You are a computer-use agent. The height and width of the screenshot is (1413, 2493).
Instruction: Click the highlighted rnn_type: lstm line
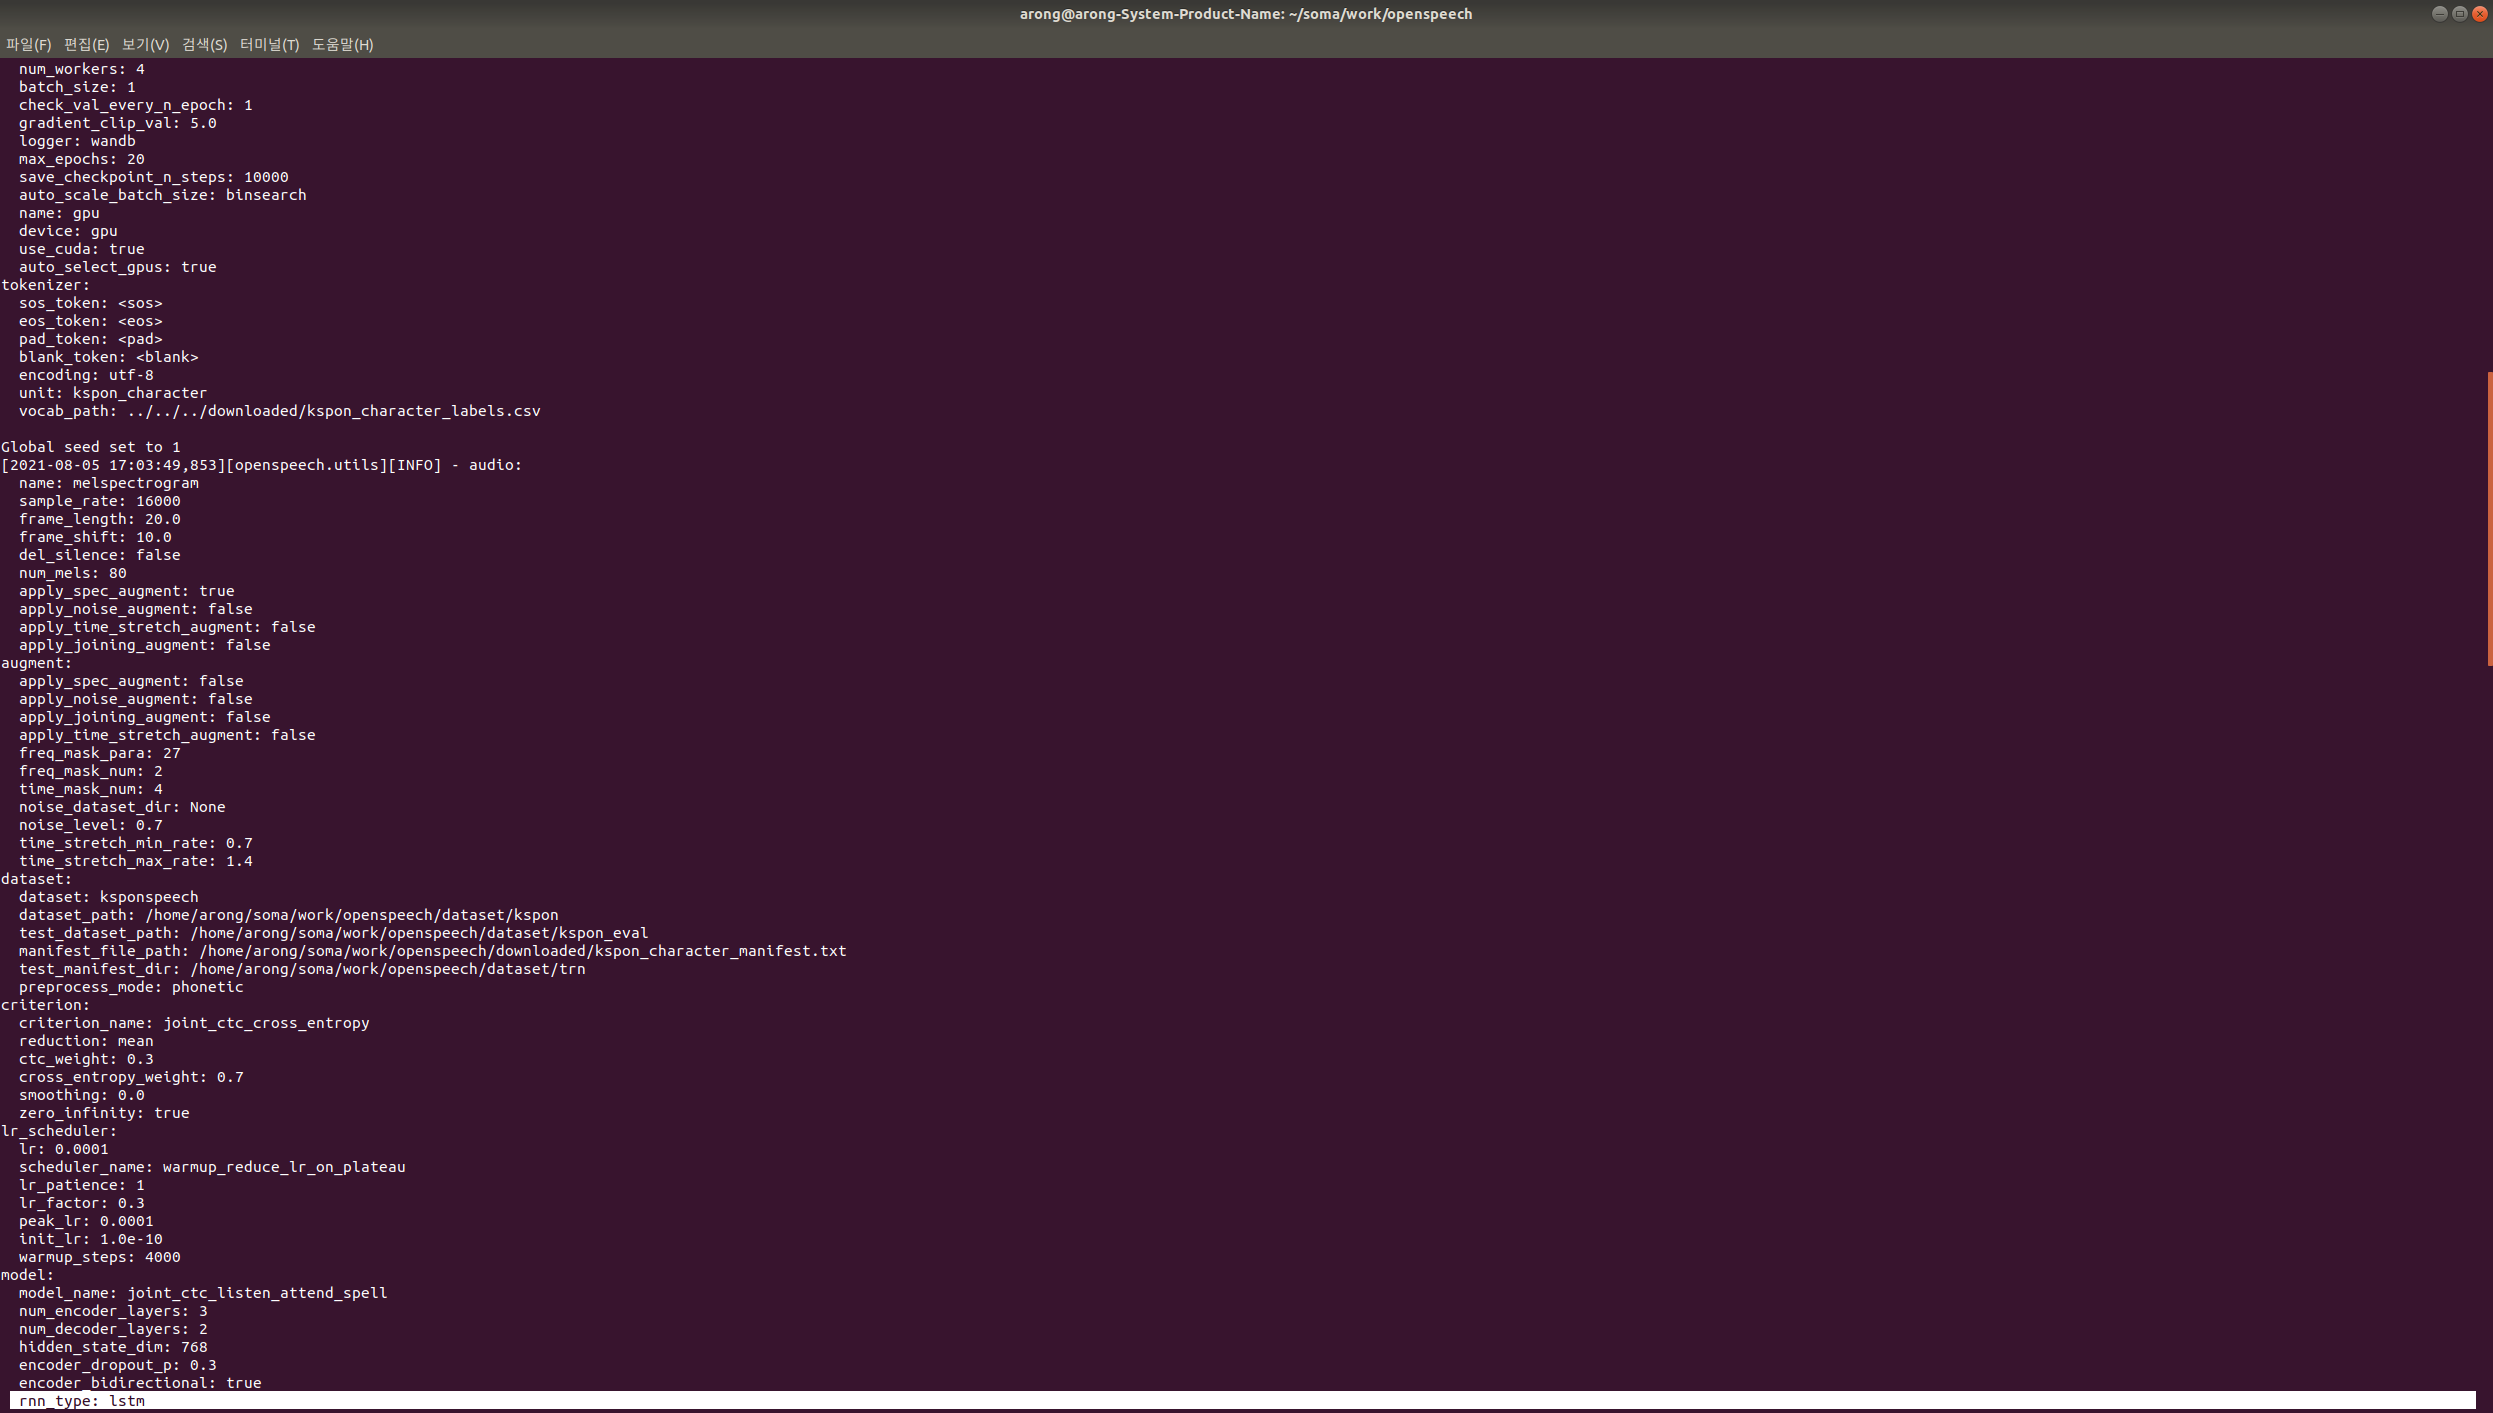click(82, 1401)
